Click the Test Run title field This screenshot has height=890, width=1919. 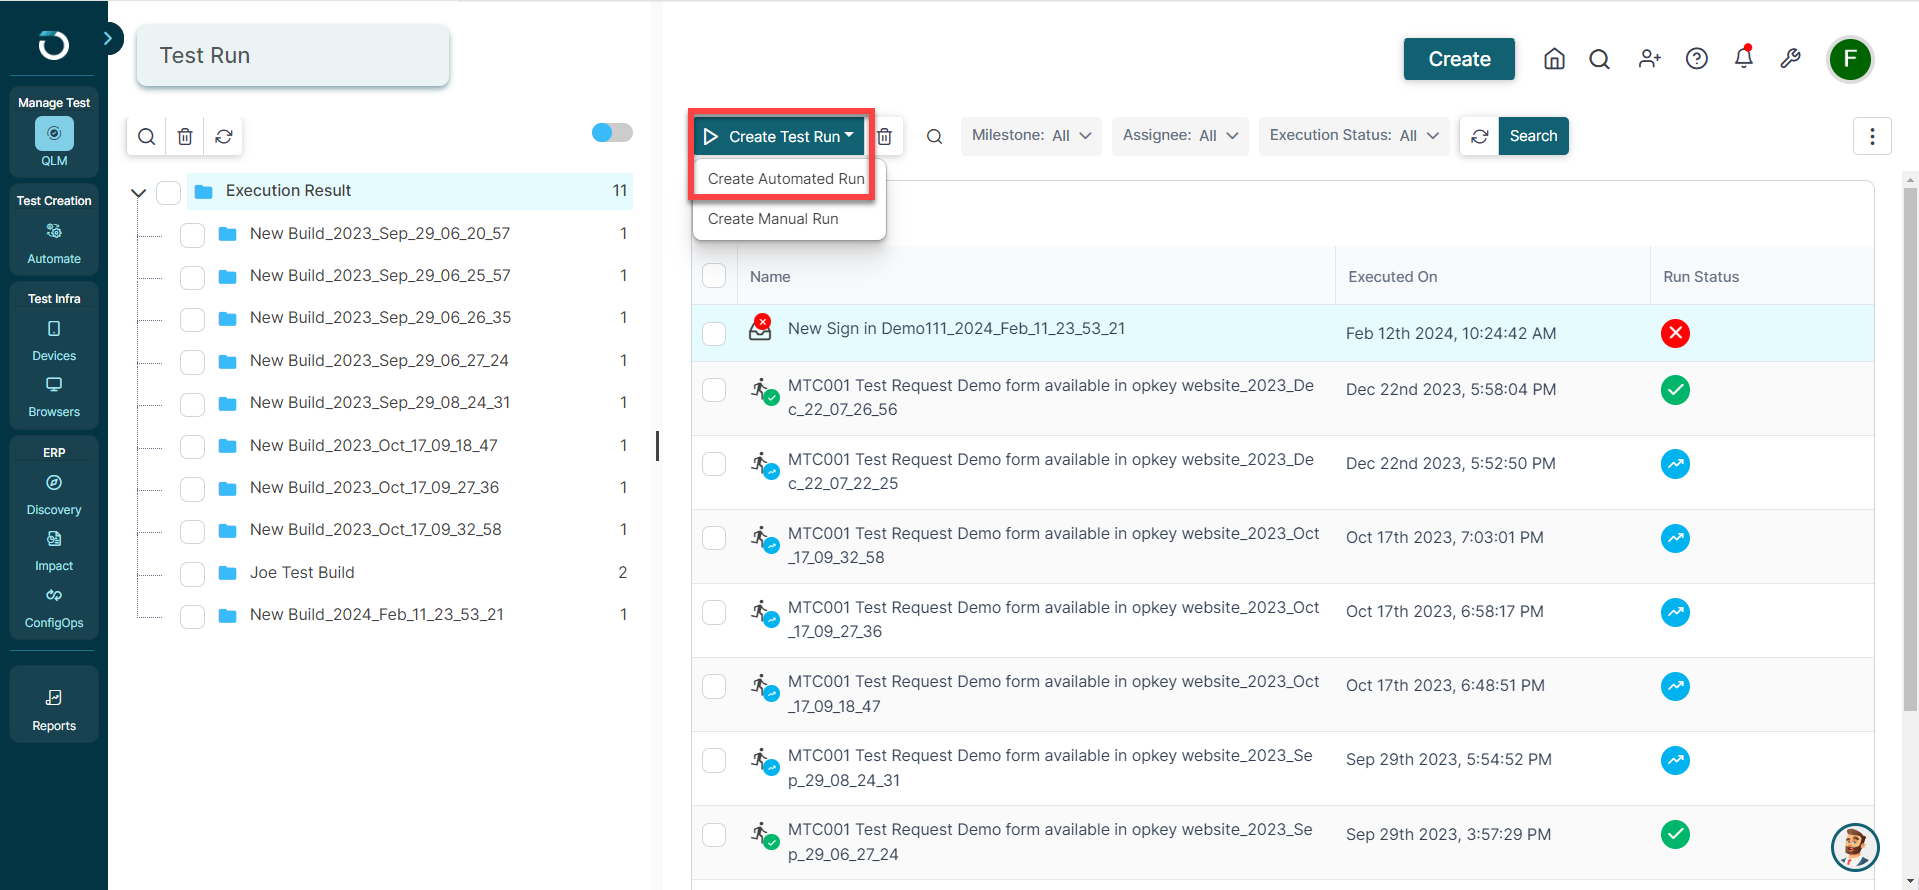click(293, 56)
